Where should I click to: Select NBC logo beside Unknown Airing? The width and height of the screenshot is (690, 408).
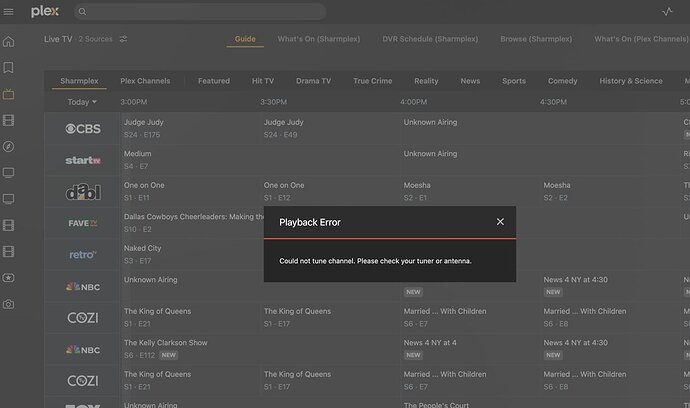pos(83,287)
